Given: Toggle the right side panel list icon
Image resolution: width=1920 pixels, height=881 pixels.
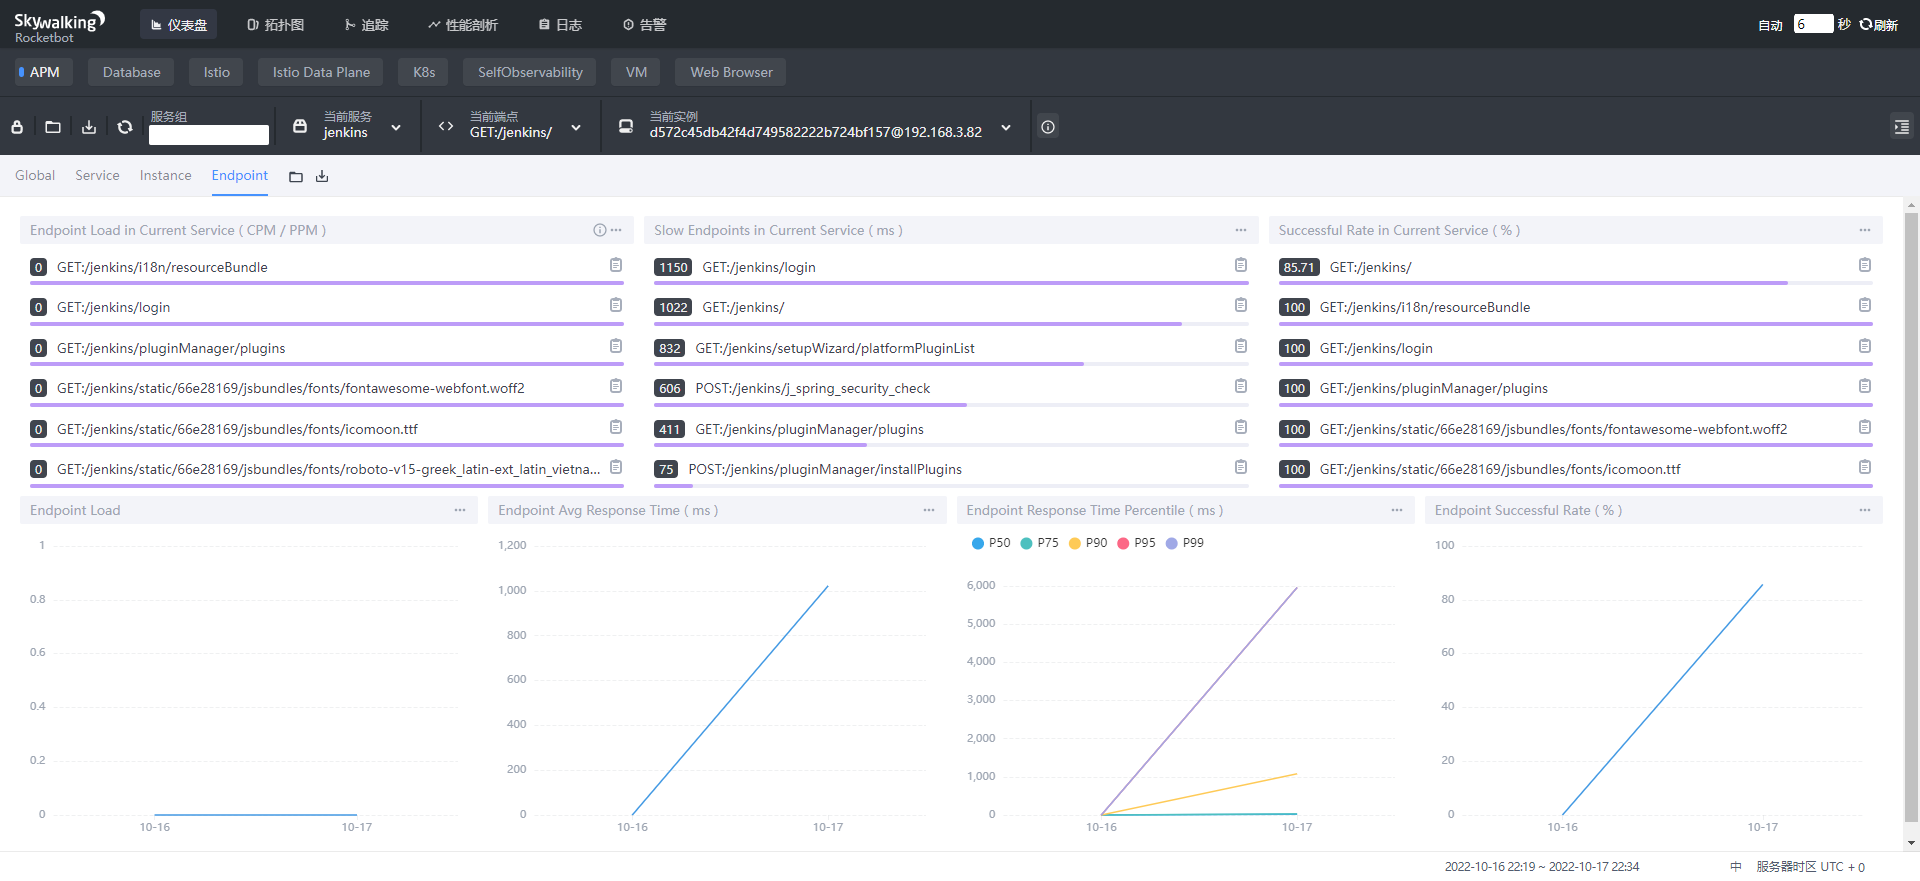Looking at the screenshot, I should pos(1901,127).
